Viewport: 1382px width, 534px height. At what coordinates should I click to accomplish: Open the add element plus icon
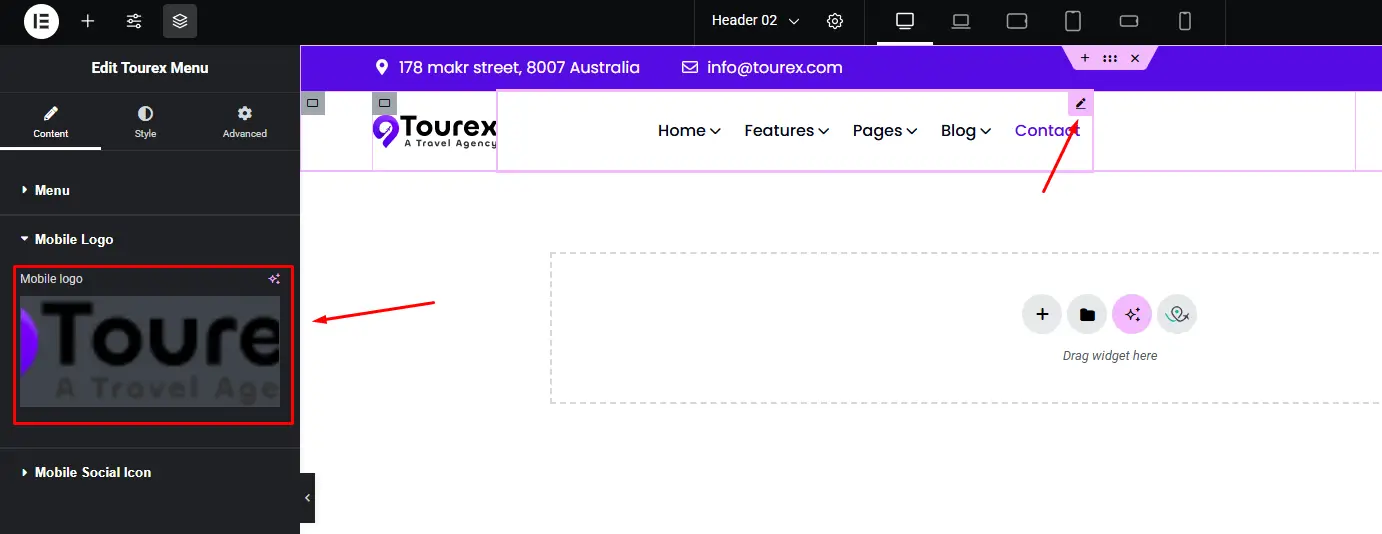(88, 21)
